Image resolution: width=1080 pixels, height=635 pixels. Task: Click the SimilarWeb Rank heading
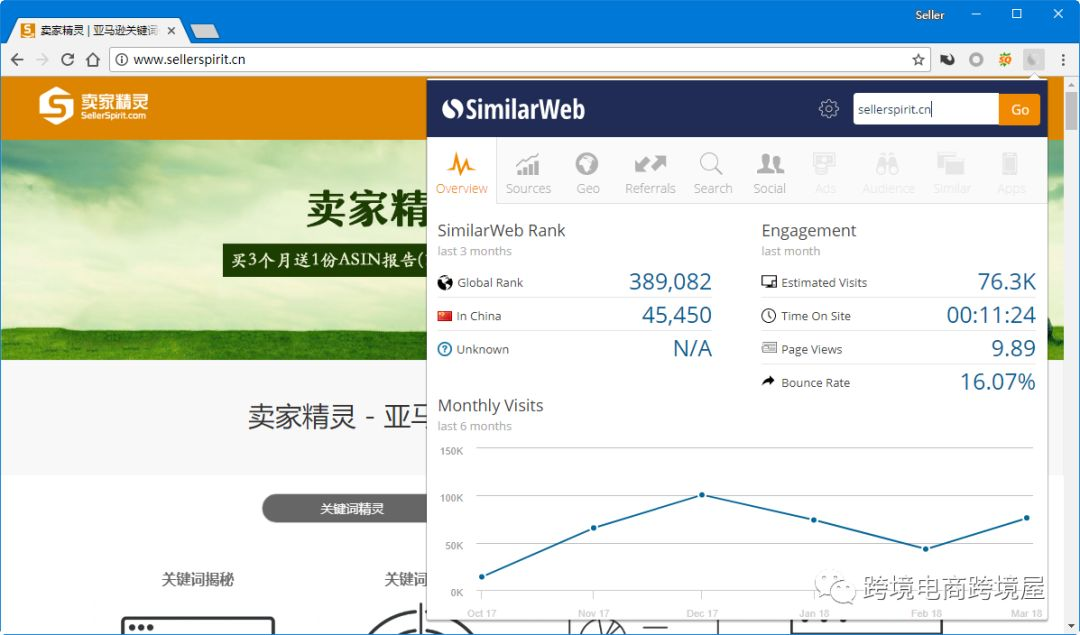pos(501,231)
